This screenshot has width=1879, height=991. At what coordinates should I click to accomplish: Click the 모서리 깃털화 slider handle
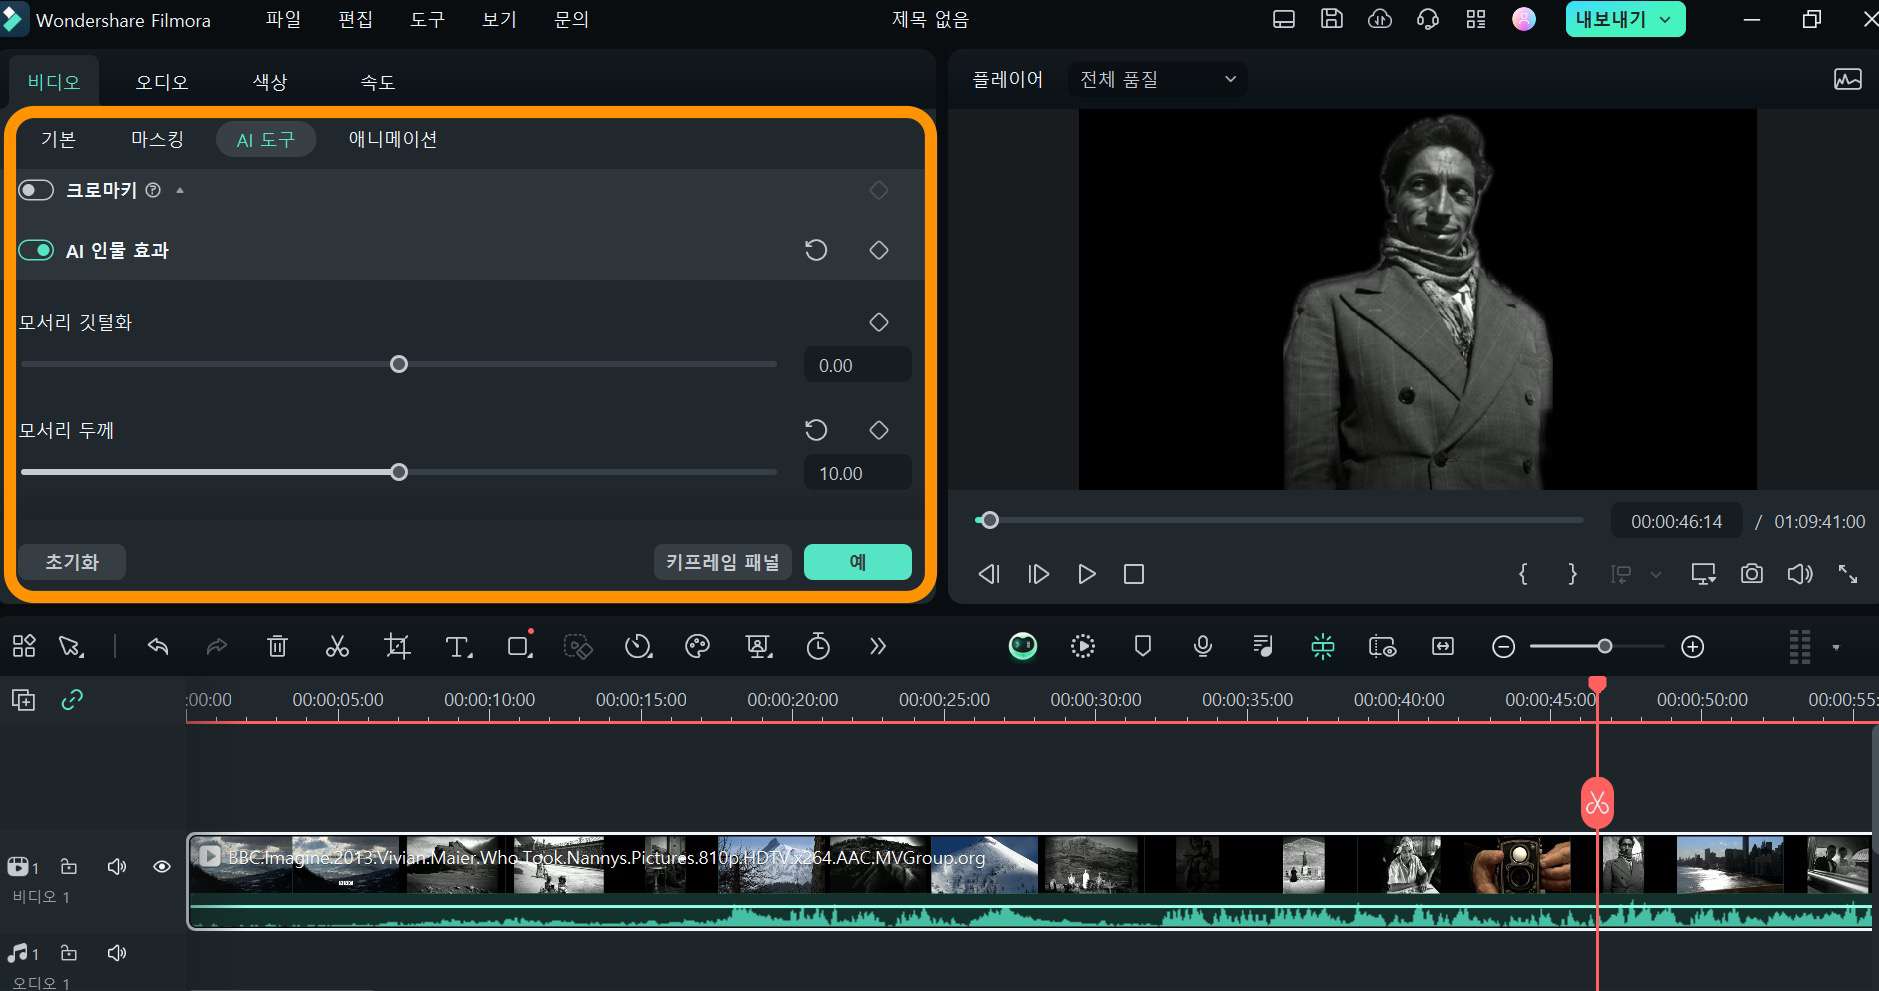(x=399, y=364)
